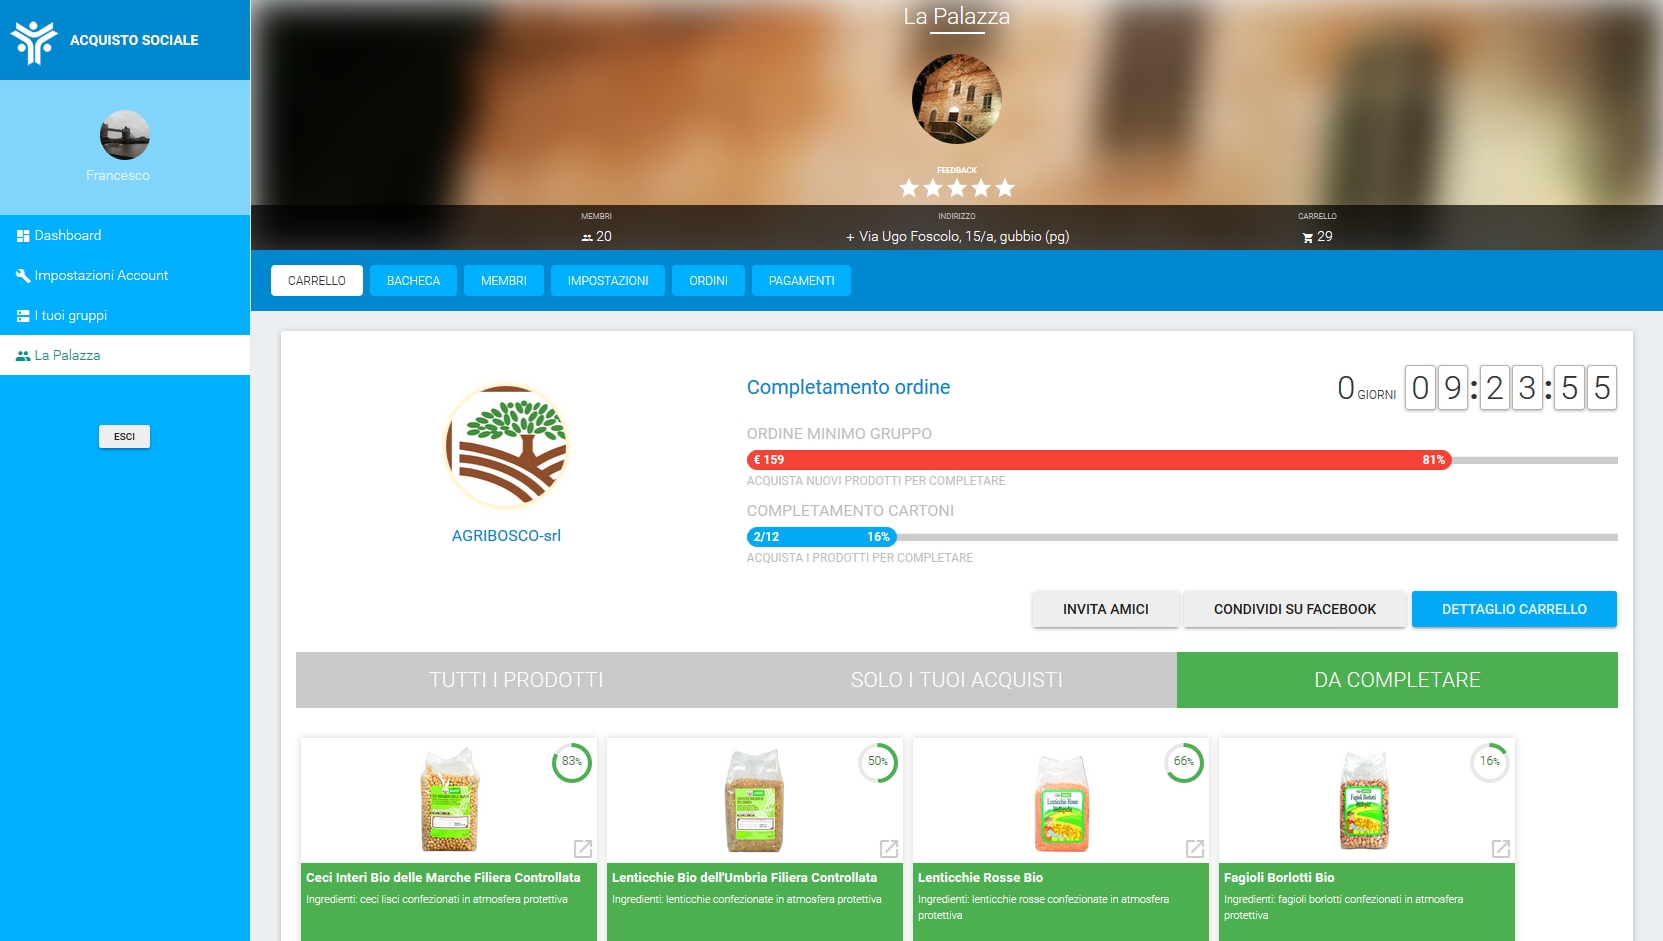Open external link icon on Ceci Interi card
Image resolution: width=1663 pixels, height=941 pixels.
click(x=583, y=849)
